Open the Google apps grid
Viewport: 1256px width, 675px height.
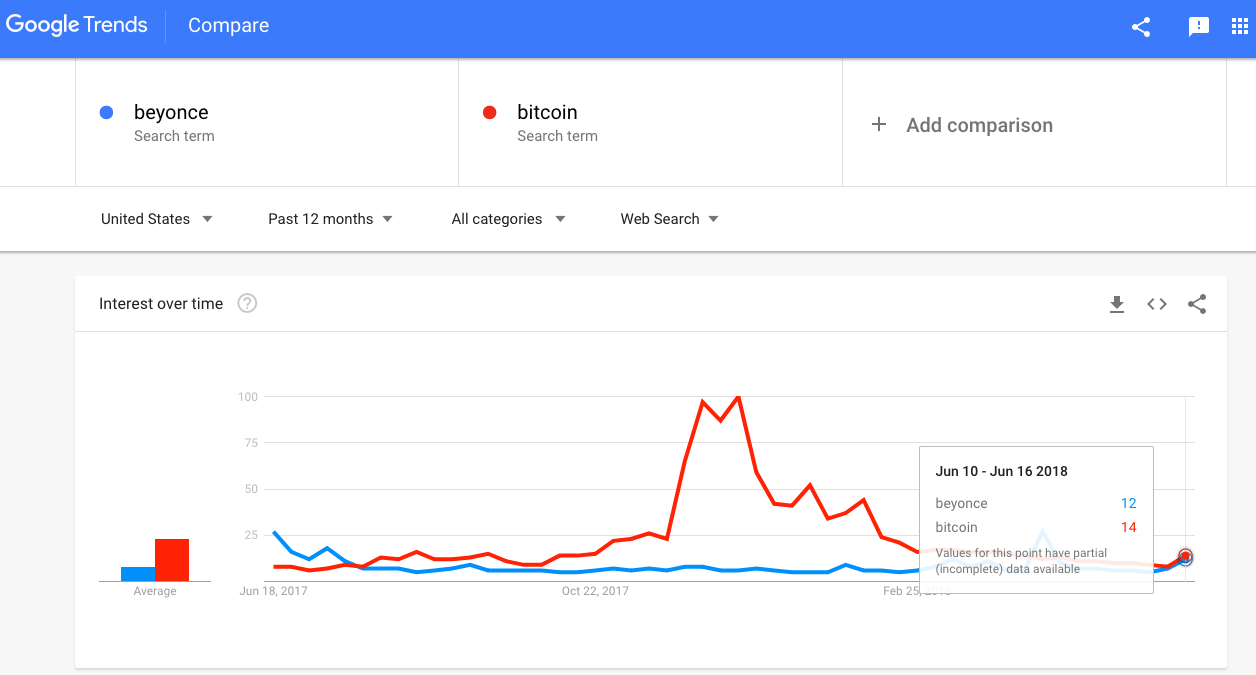(1240, 27)
